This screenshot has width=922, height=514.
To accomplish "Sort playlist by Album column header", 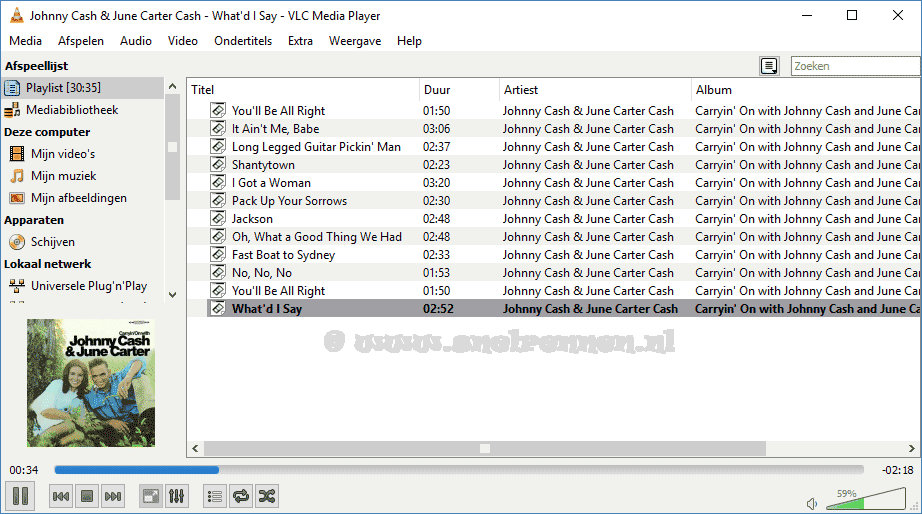I will tap(806, 90).
